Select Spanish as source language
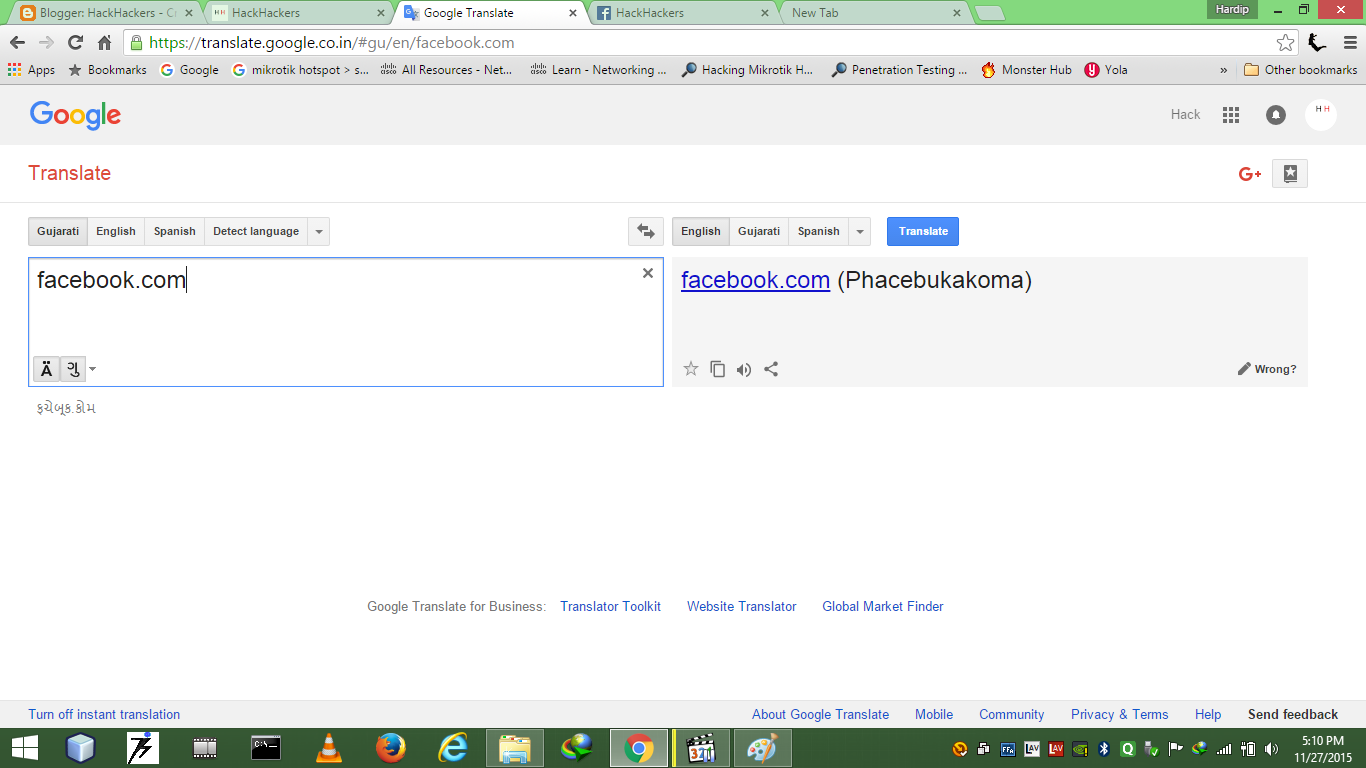1366x768 pixels. coord(175,231)
